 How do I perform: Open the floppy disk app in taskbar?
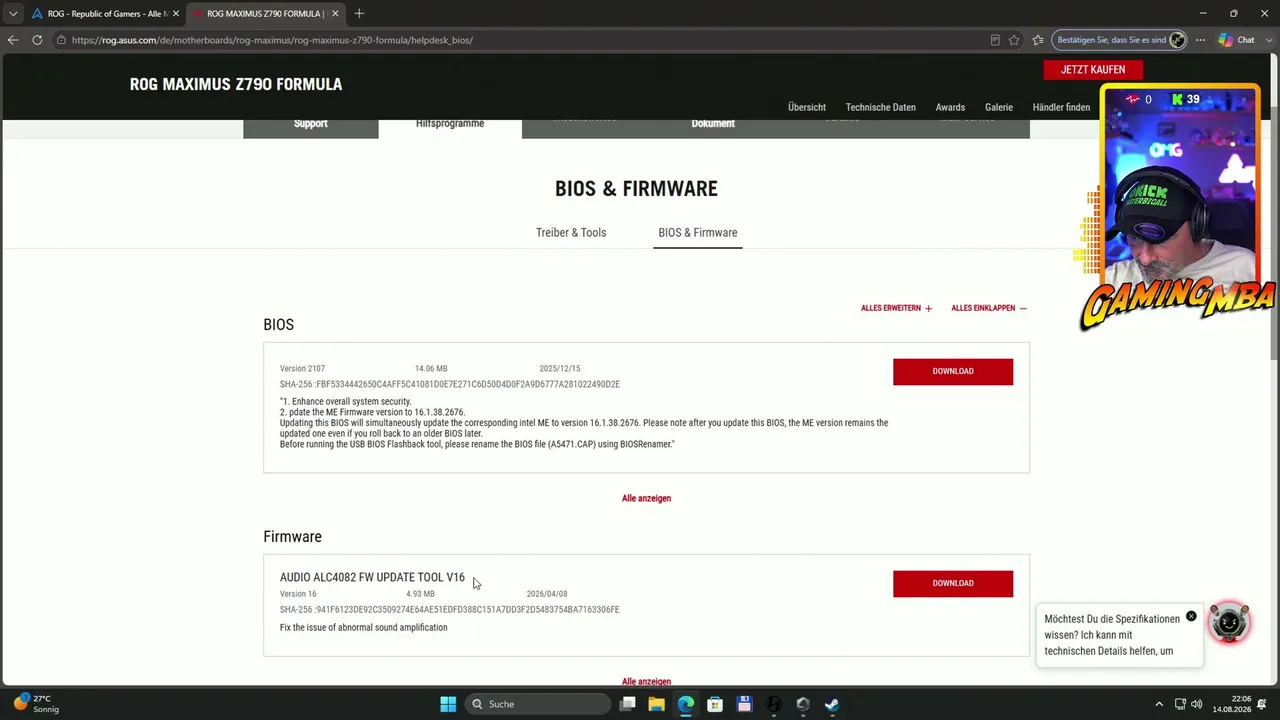[x=744, y=704]
